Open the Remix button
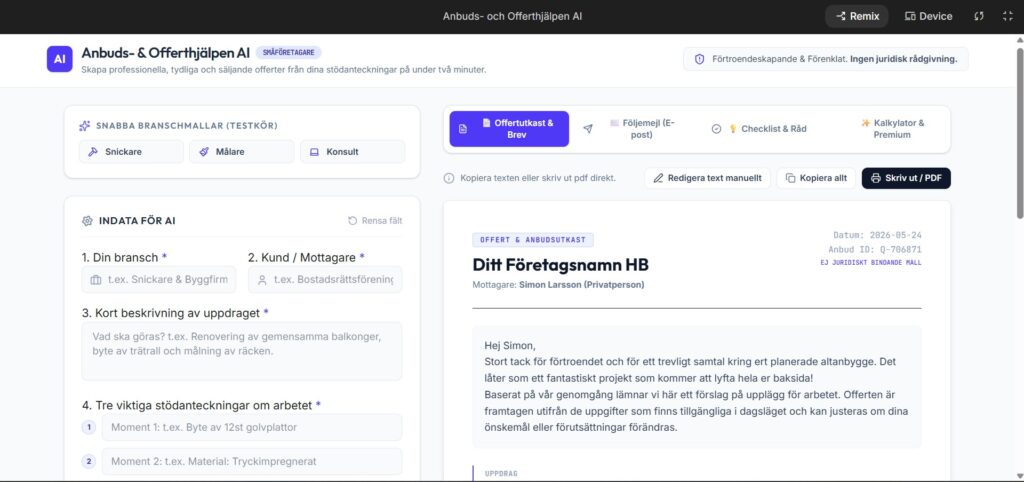This screenshot has height=482, width=1024. click(x=857, y=16)
